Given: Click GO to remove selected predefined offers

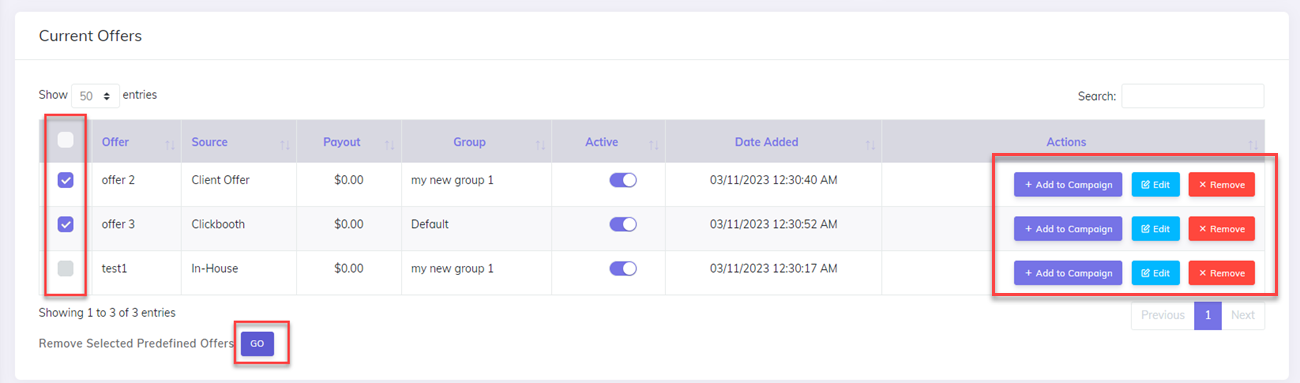Looking at the screenshot, I should click(257, 343).
